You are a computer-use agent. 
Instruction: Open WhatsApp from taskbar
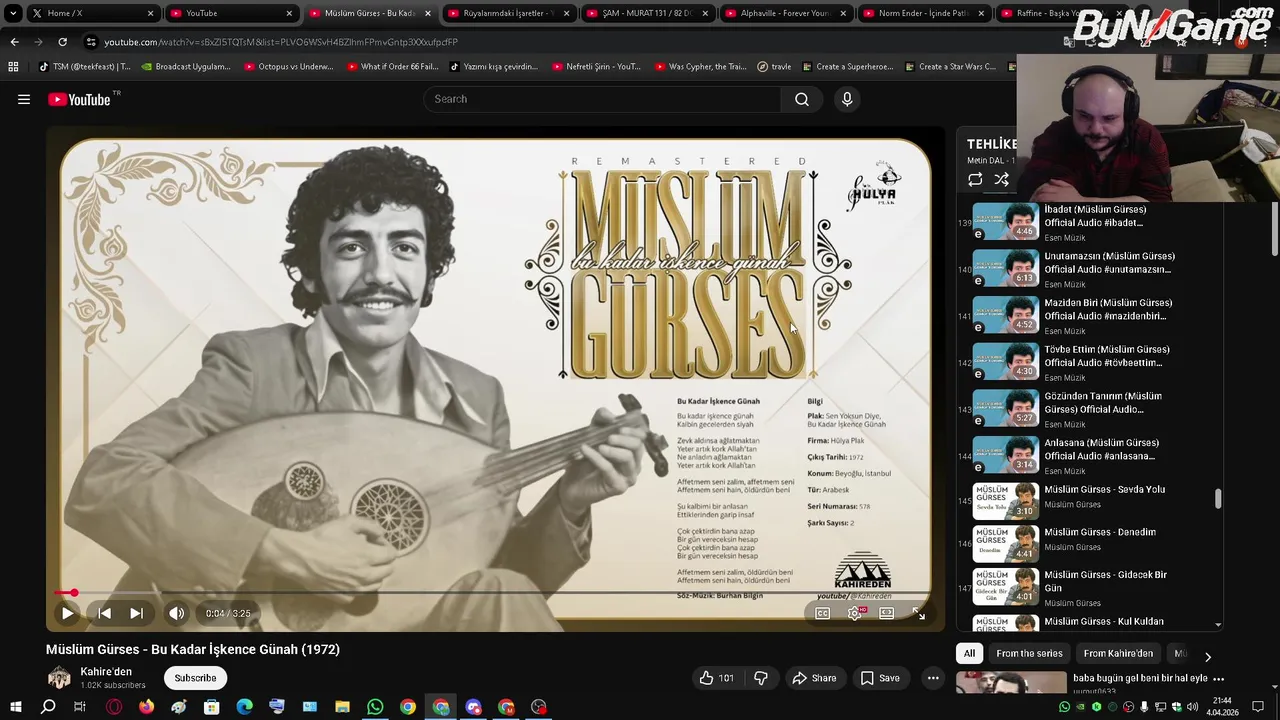point(375,707)
